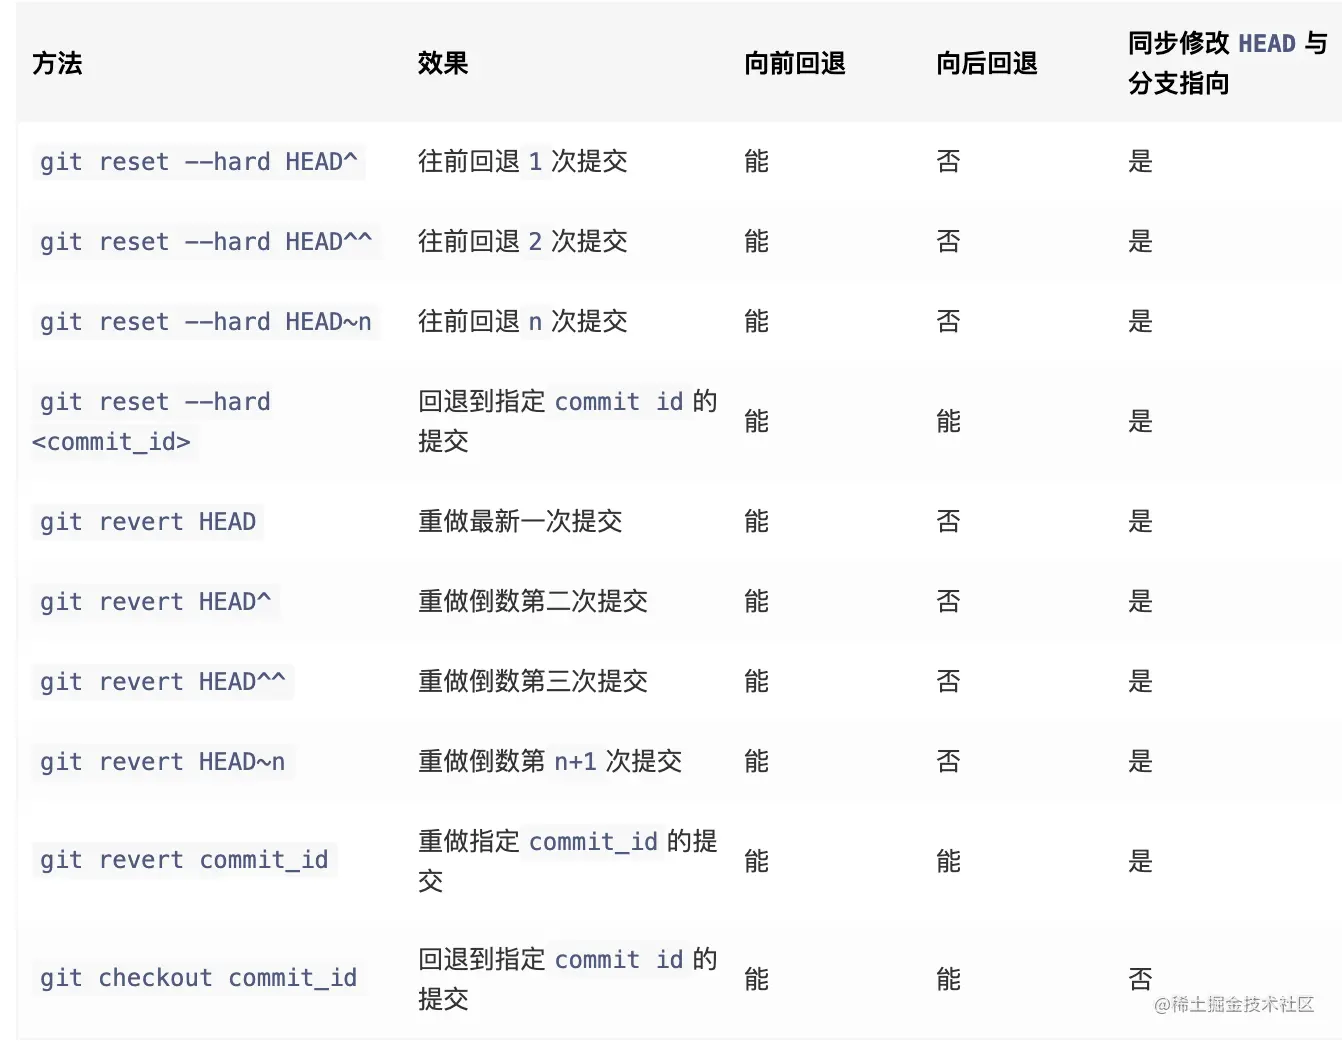The width and height of the screenshot is (1342, 1042).
Task: Click the '重做指定 commit_id 的提交' effect text
Action: coord(568,860)
